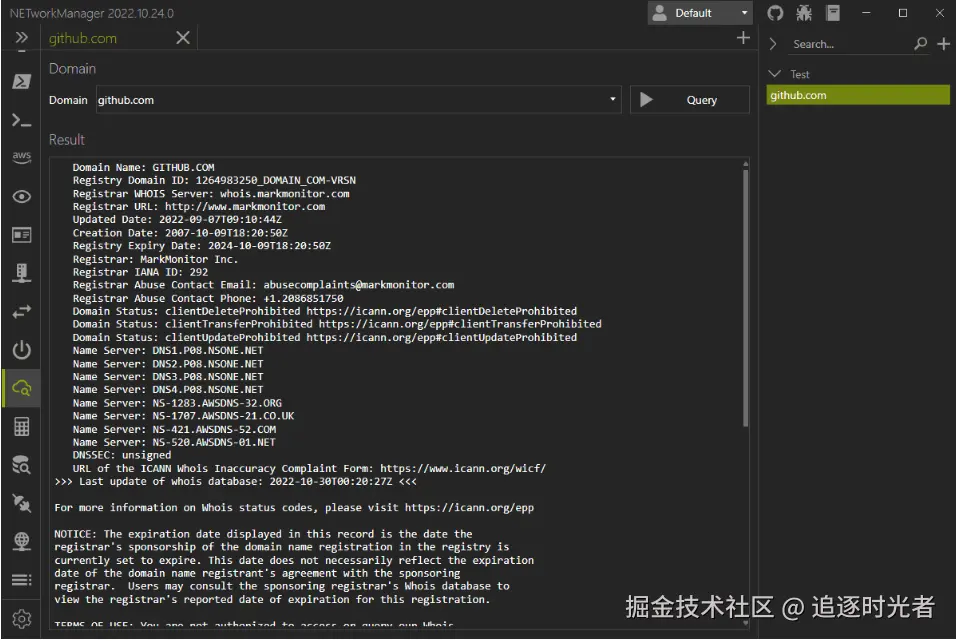Click 'Registrar: MarkMonitor Inc.' line
The height and width of the screenshot is (641, 956).
[x=155, y=259]
